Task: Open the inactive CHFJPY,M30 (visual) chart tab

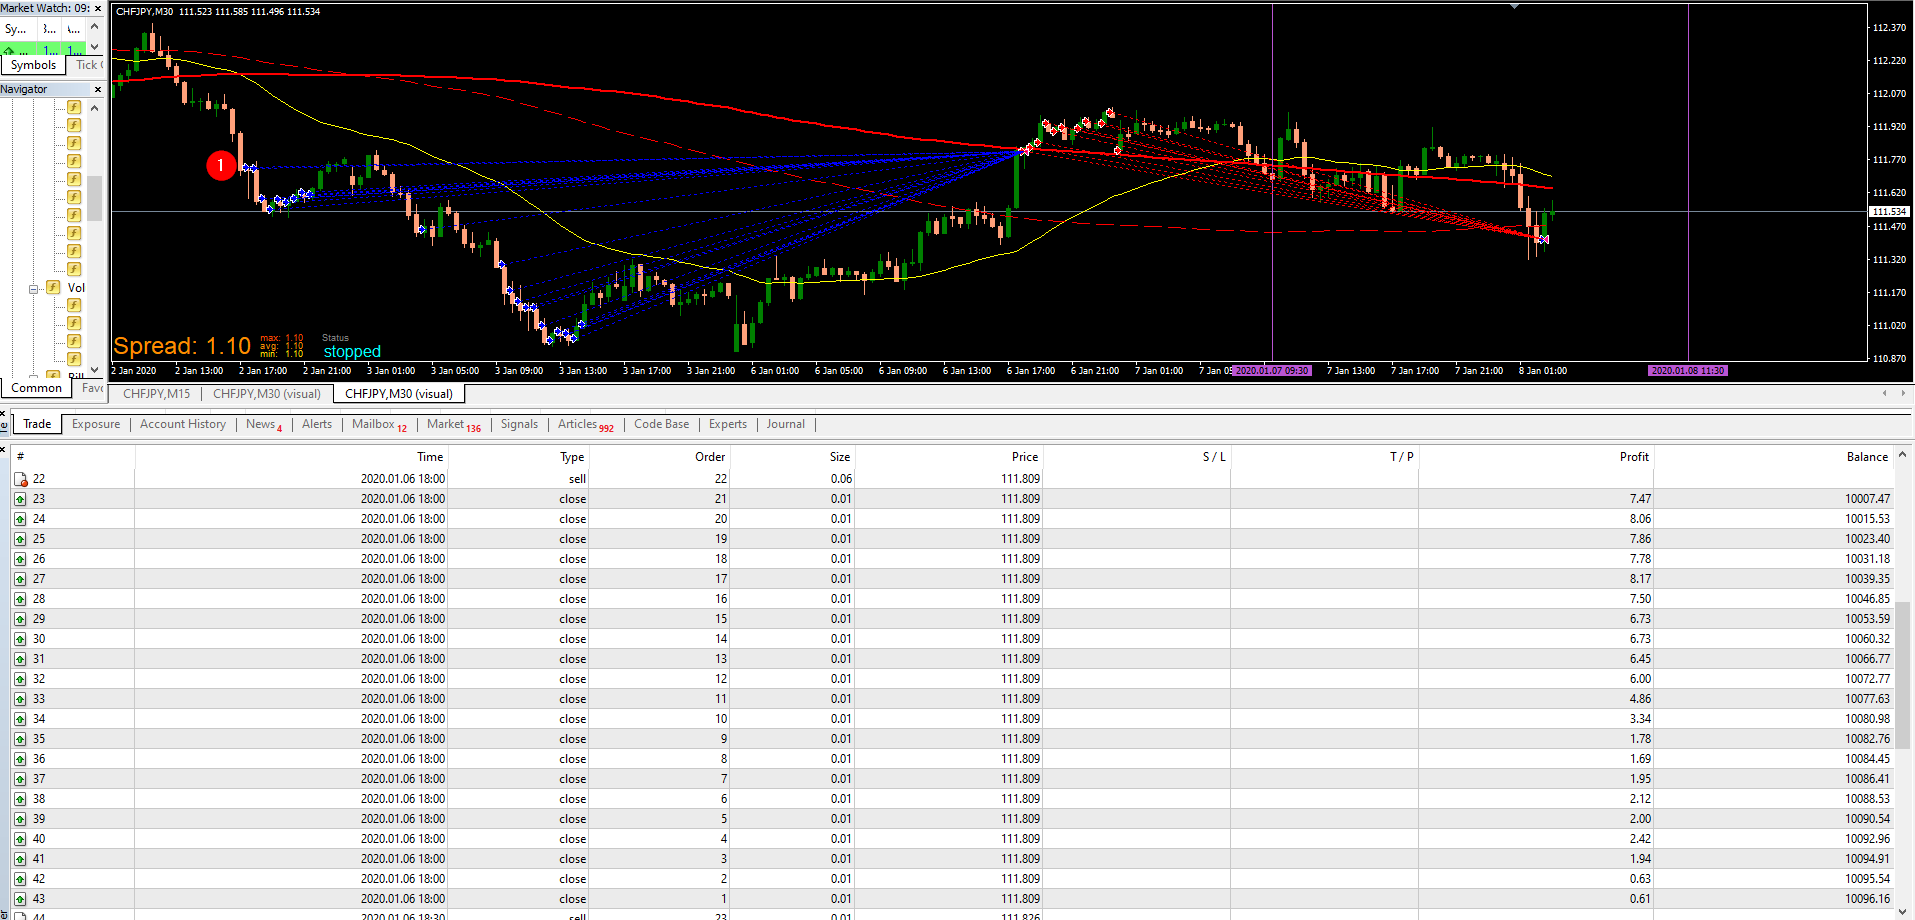Action: (267, 394)
